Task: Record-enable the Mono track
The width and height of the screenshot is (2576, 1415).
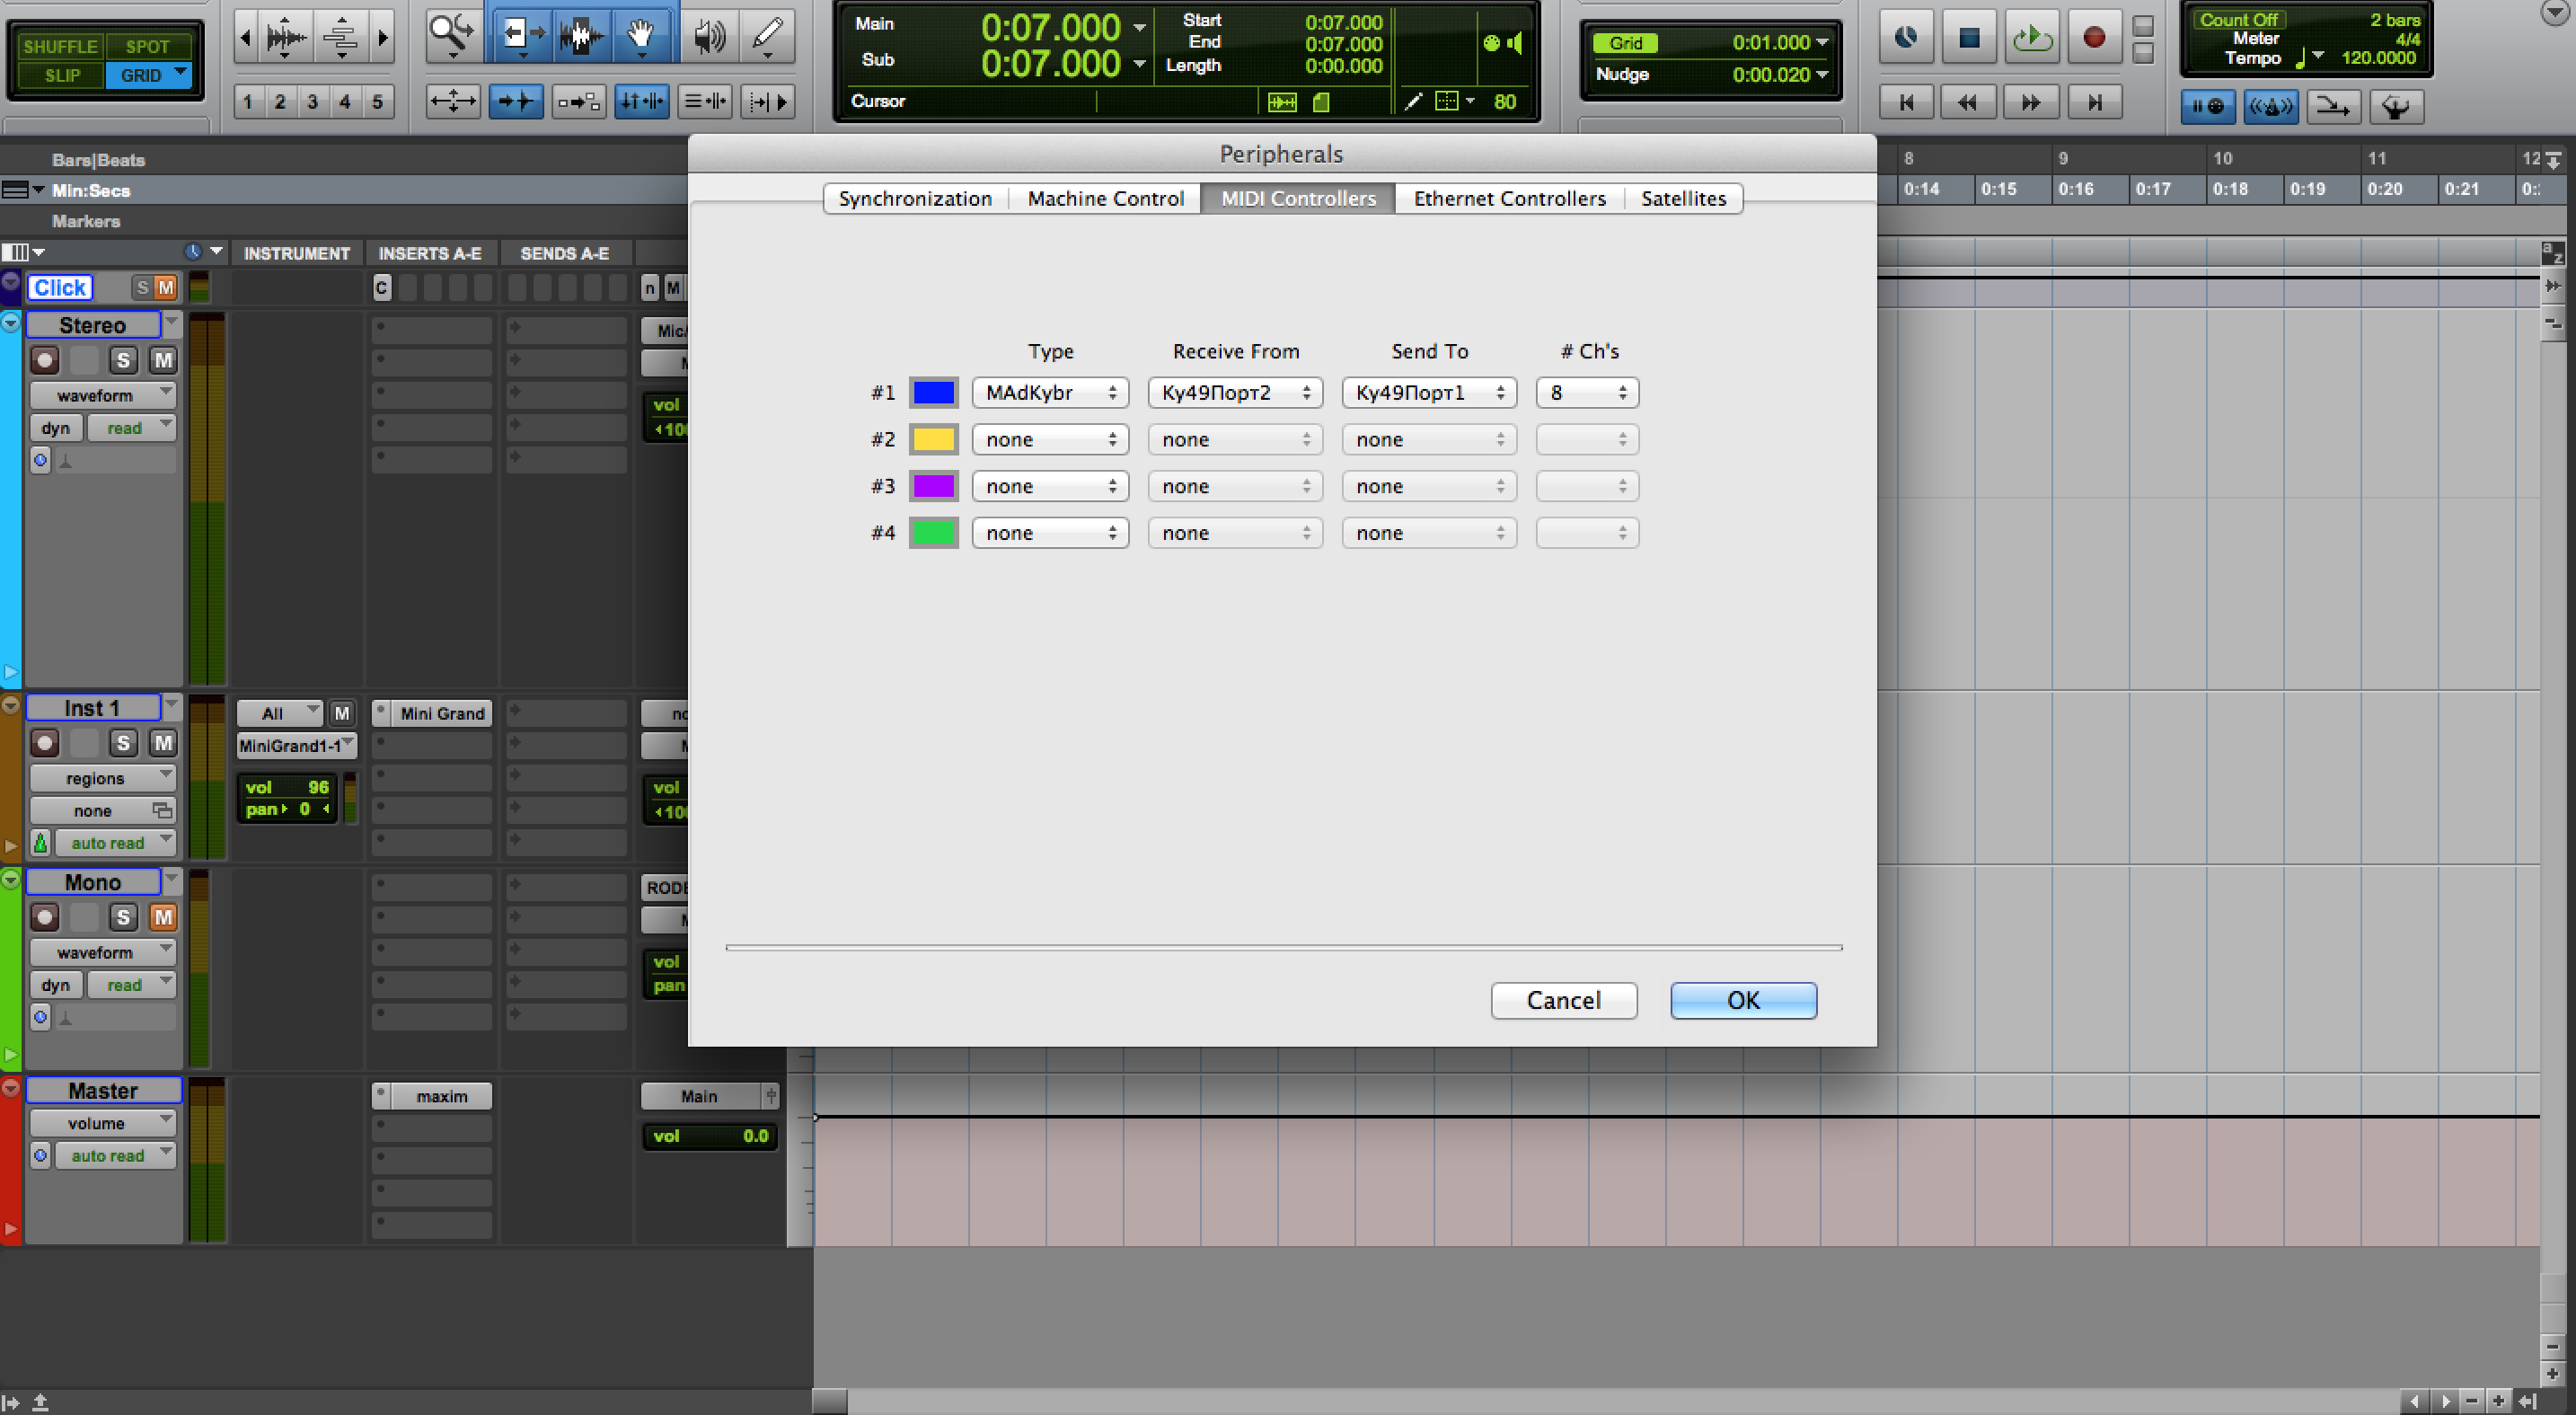Action: tap(45, 917)
